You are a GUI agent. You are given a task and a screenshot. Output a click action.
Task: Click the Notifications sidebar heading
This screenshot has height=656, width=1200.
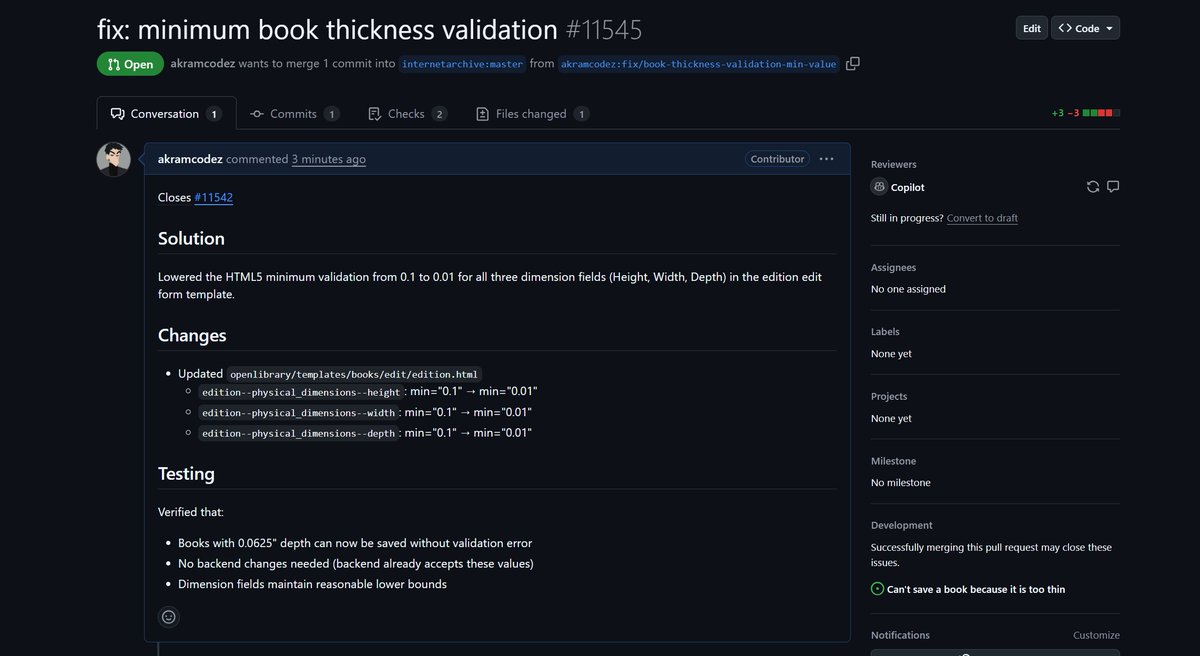point(900,635)
